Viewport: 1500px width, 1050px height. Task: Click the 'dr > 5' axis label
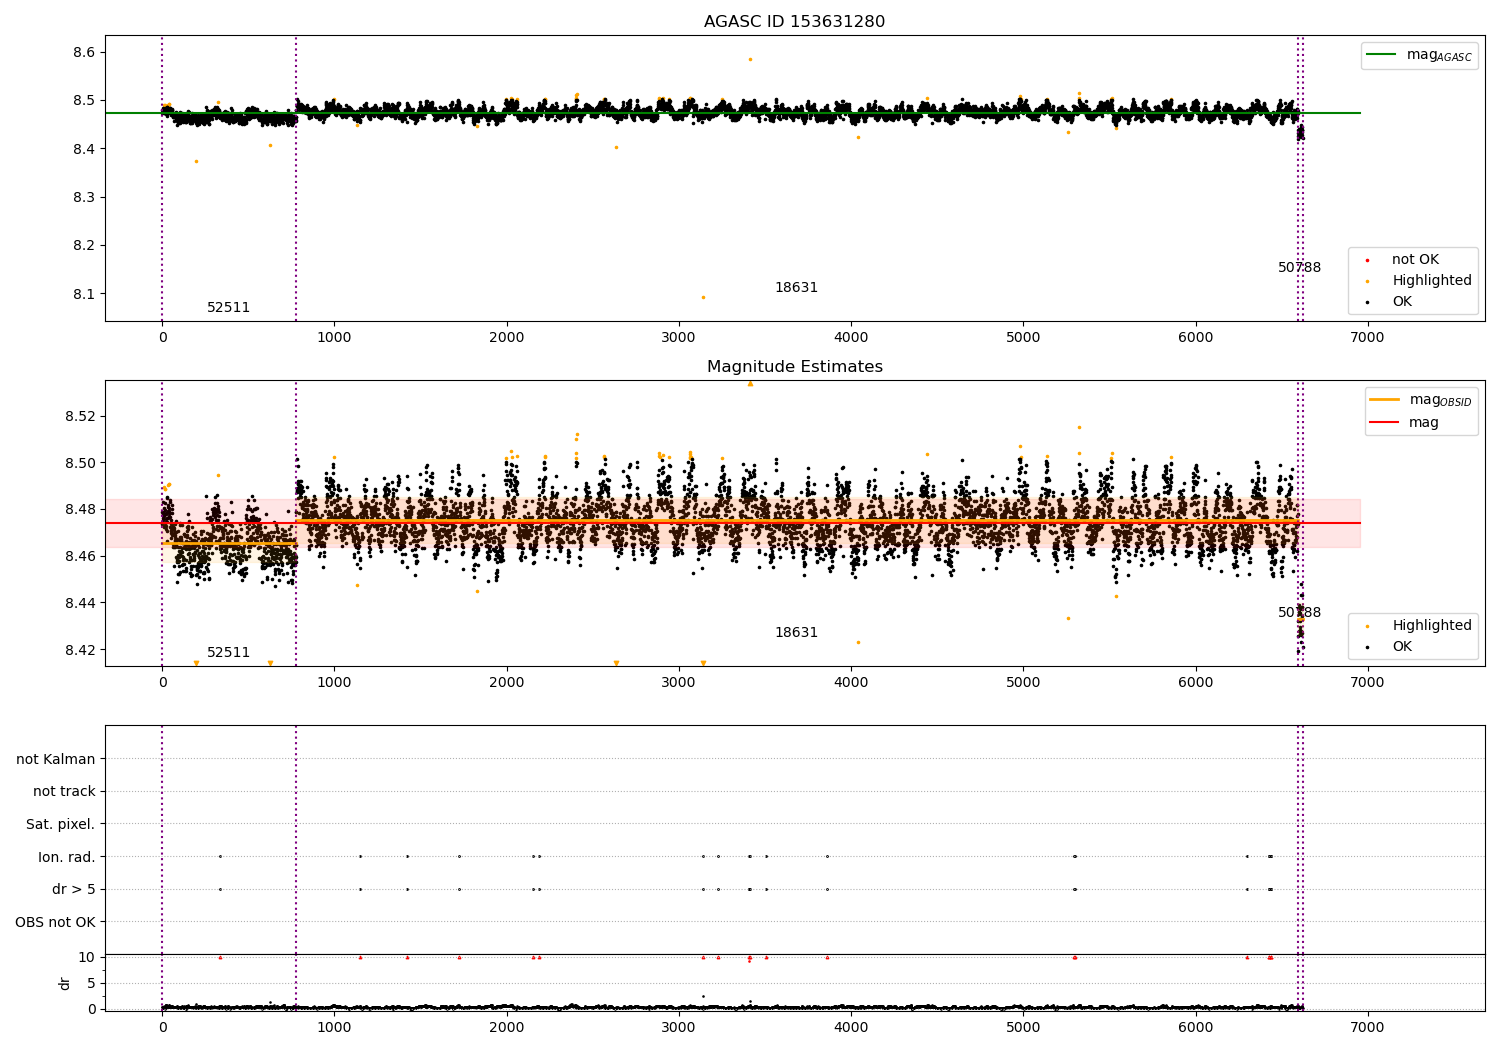tap(74, 889)
